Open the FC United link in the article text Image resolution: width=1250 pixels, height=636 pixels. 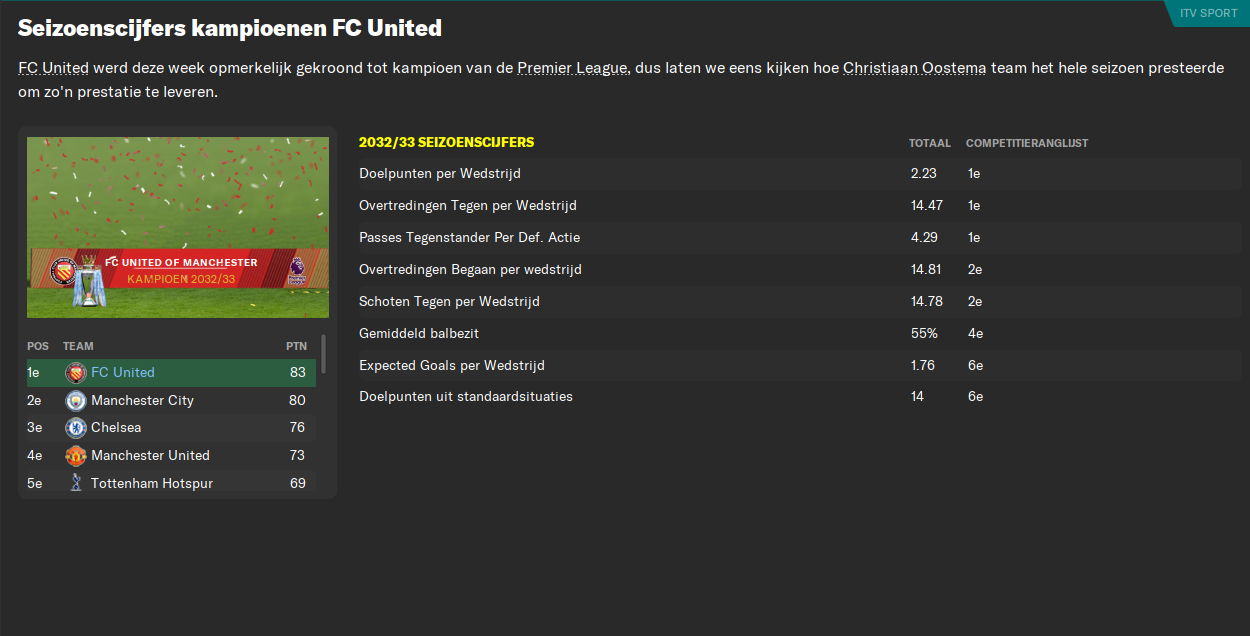[x=53, y=68]
